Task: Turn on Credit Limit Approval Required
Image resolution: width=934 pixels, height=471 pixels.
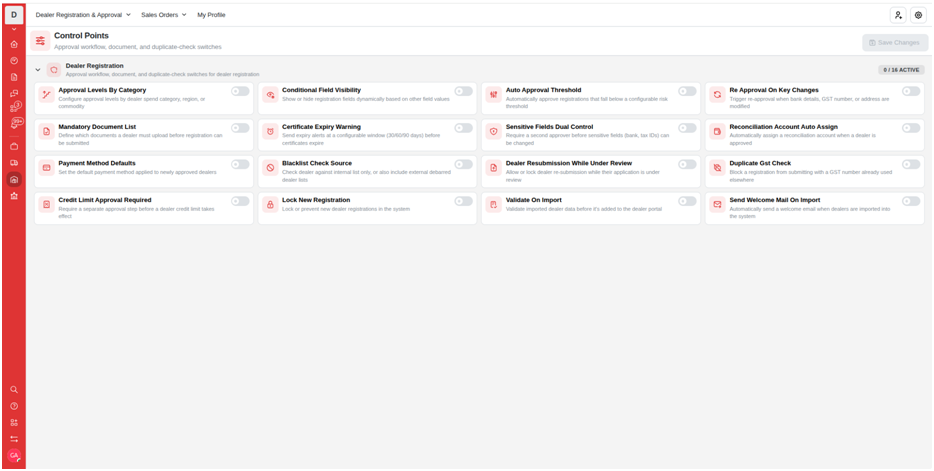Action: coord(240,201)
